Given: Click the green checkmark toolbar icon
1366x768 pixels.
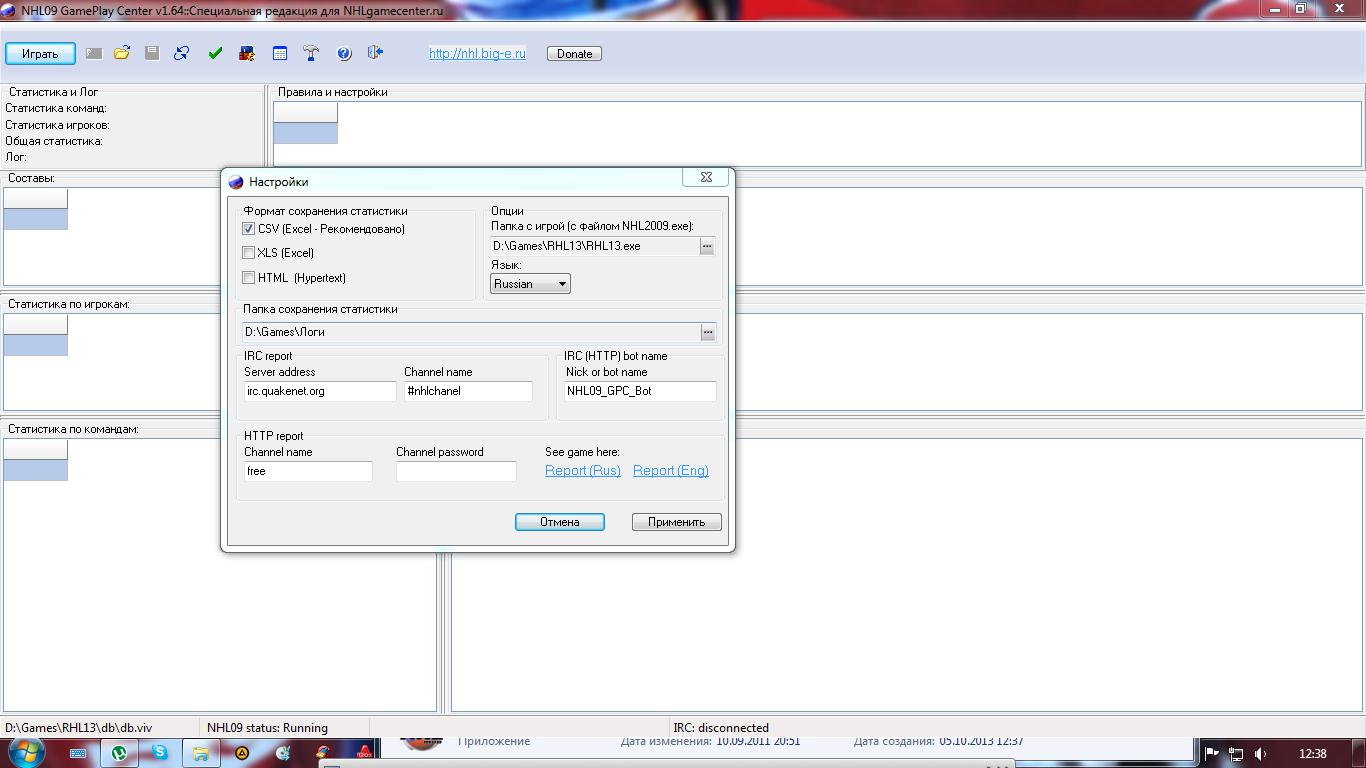Looking at the screenshot, I should pyautogui.click(x=215, y=53).
